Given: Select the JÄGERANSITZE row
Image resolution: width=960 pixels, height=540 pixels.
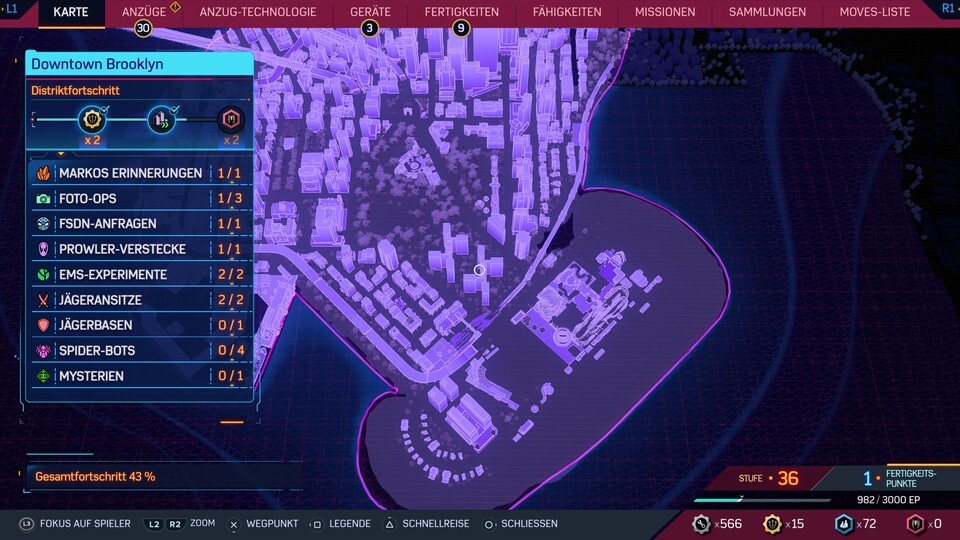Looking at the screenshot, I should point(140,300).
